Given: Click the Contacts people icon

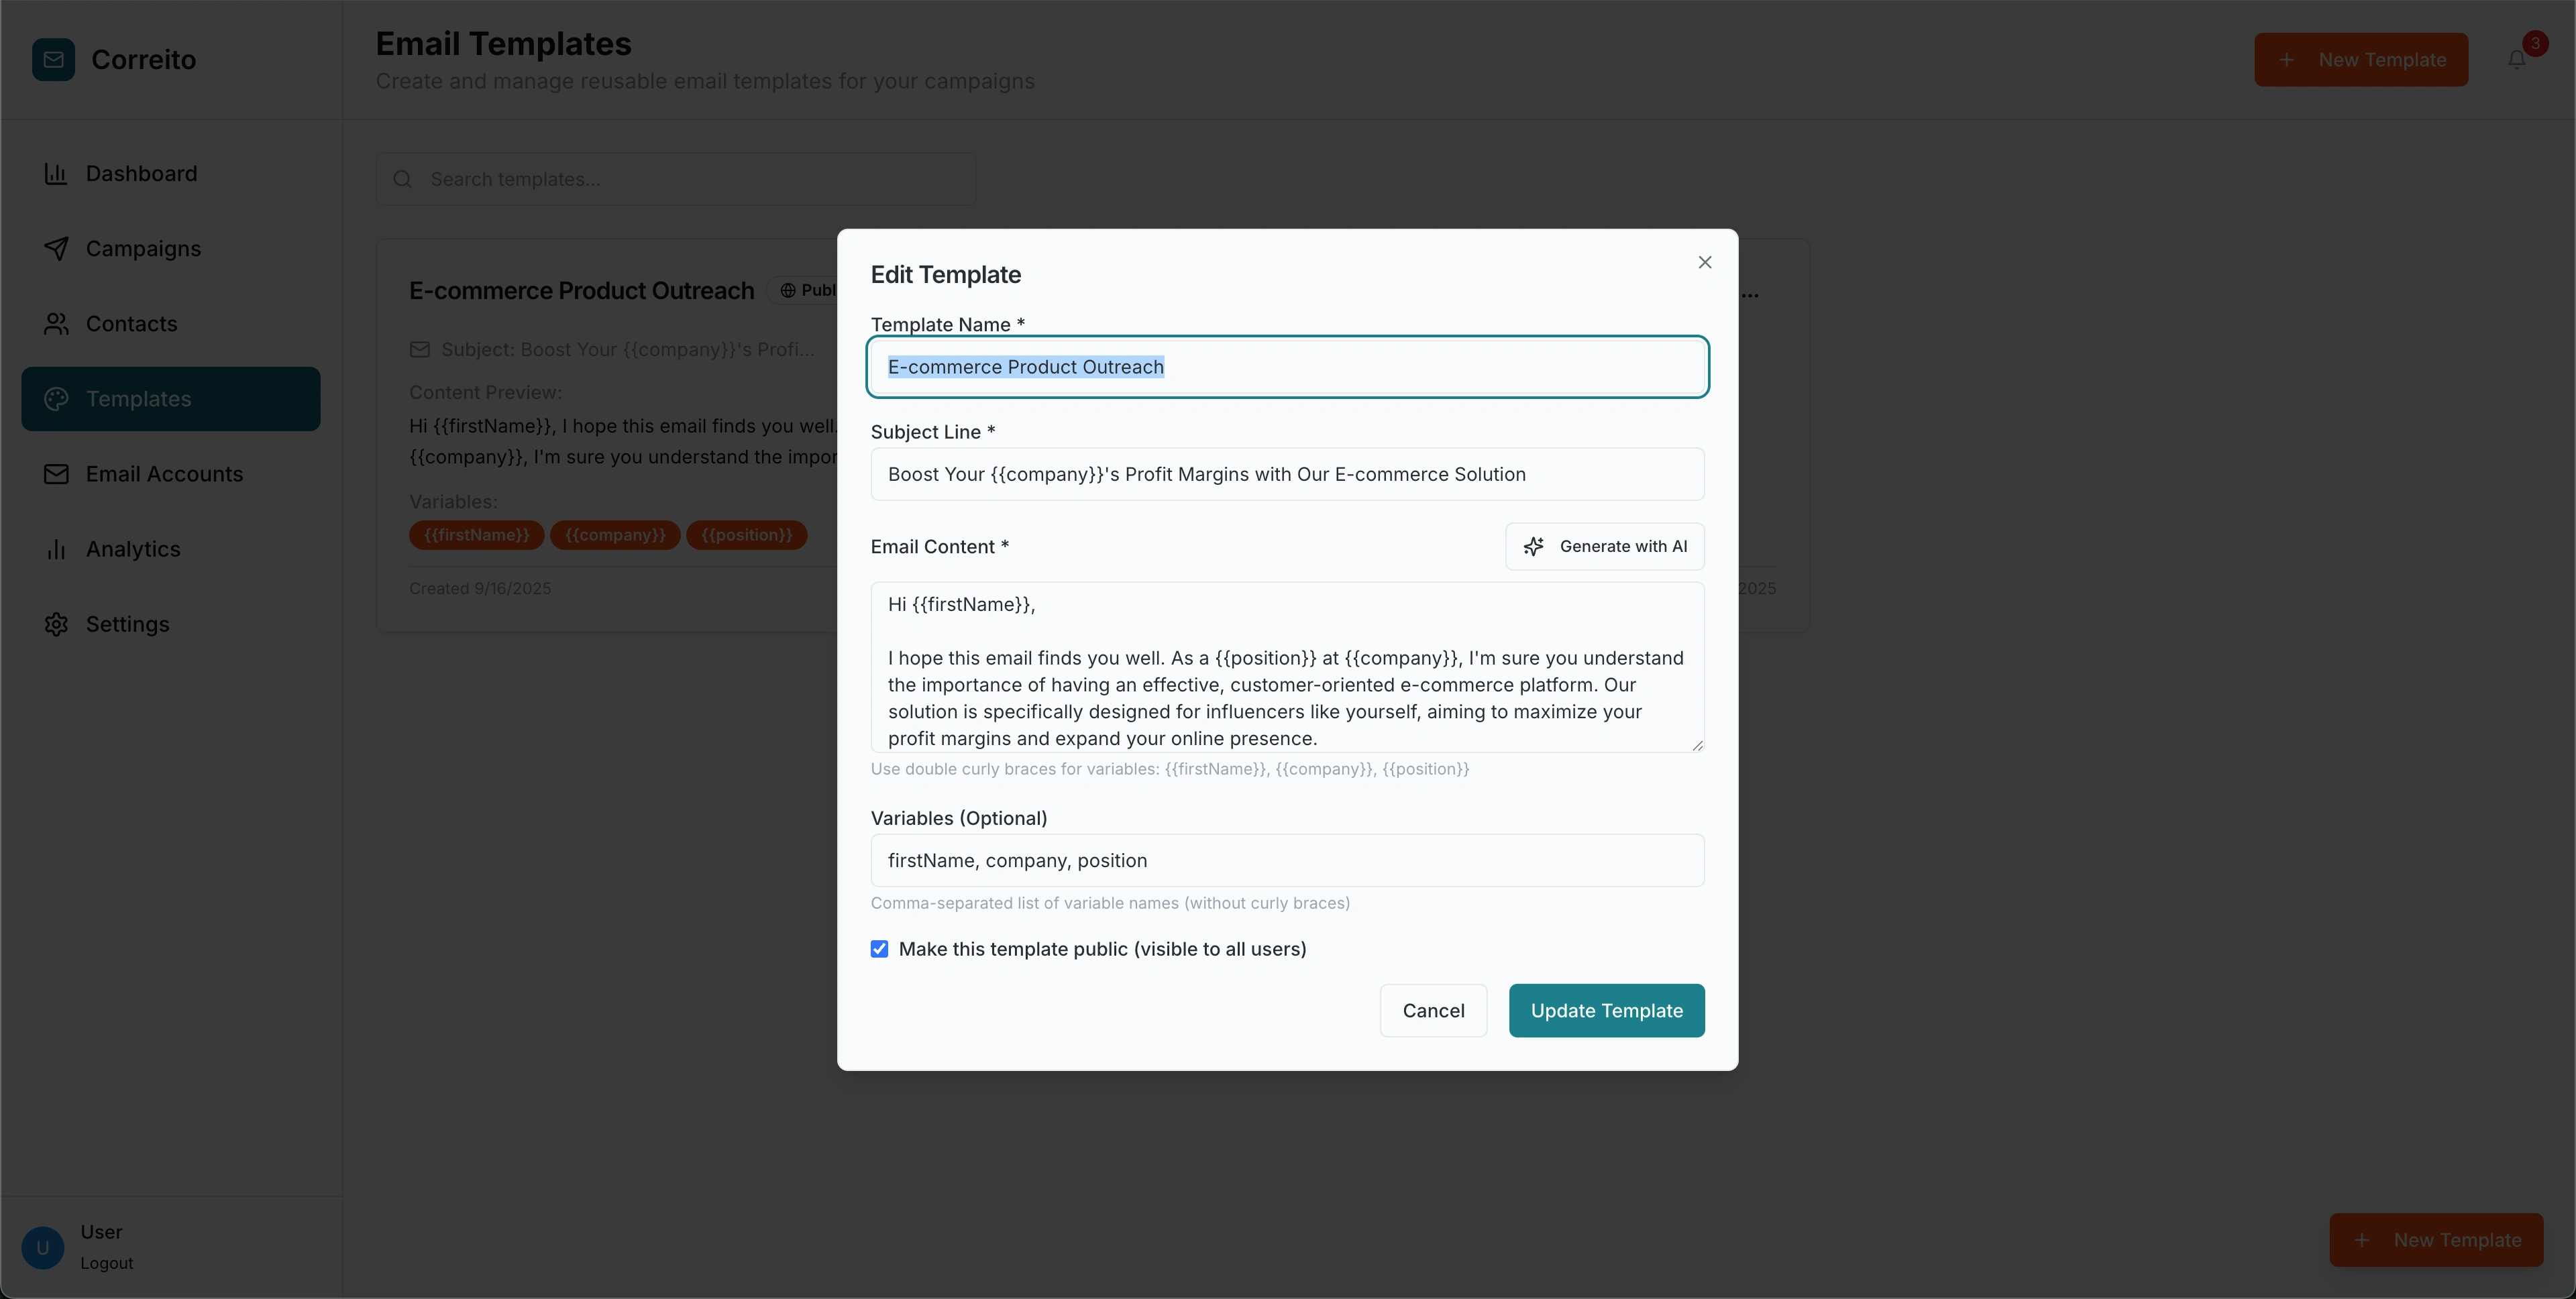Looking at the screenshot, I should pos(56,324).
